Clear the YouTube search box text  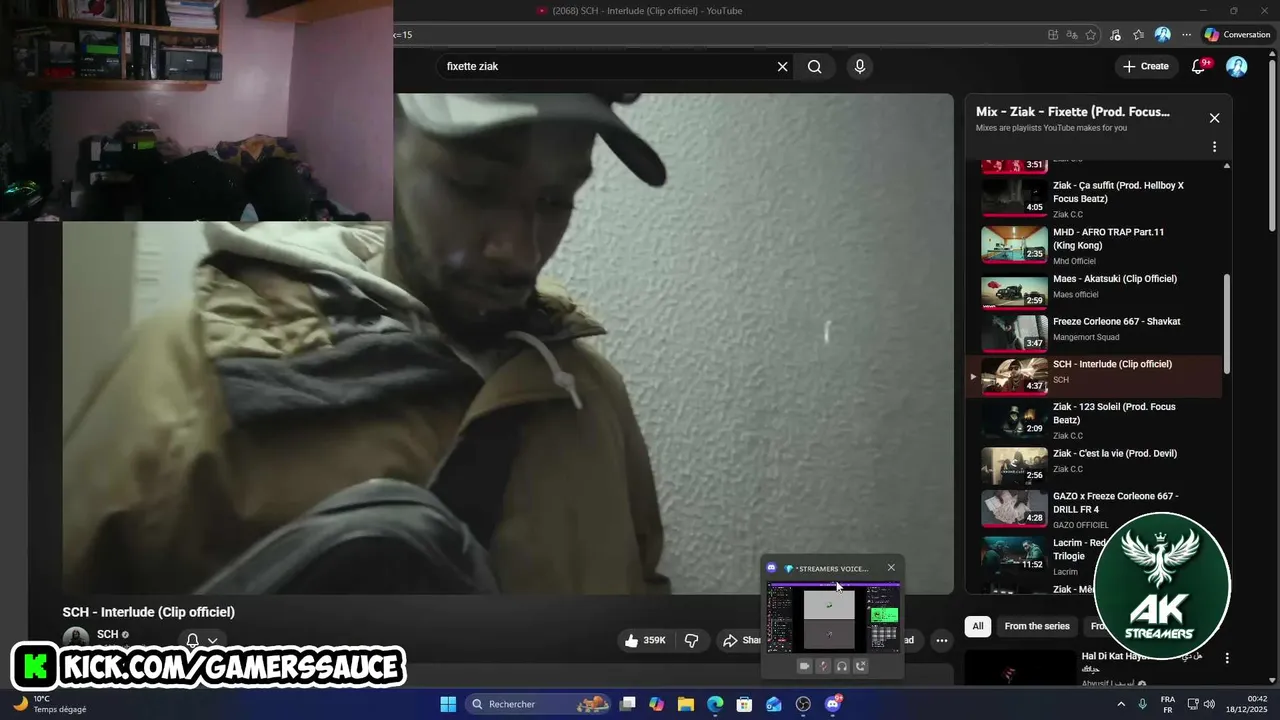pyautogui.click(x=782, y=66)
